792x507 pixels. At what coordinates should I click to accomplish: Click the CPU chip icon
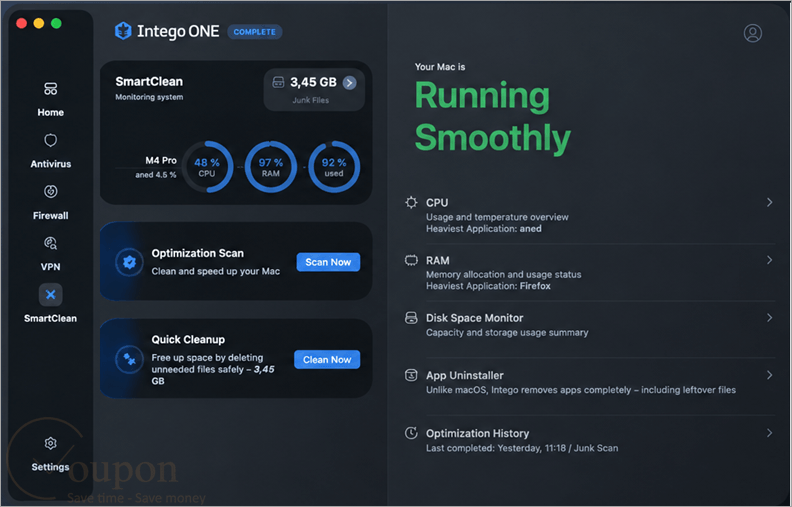[412, 202]
